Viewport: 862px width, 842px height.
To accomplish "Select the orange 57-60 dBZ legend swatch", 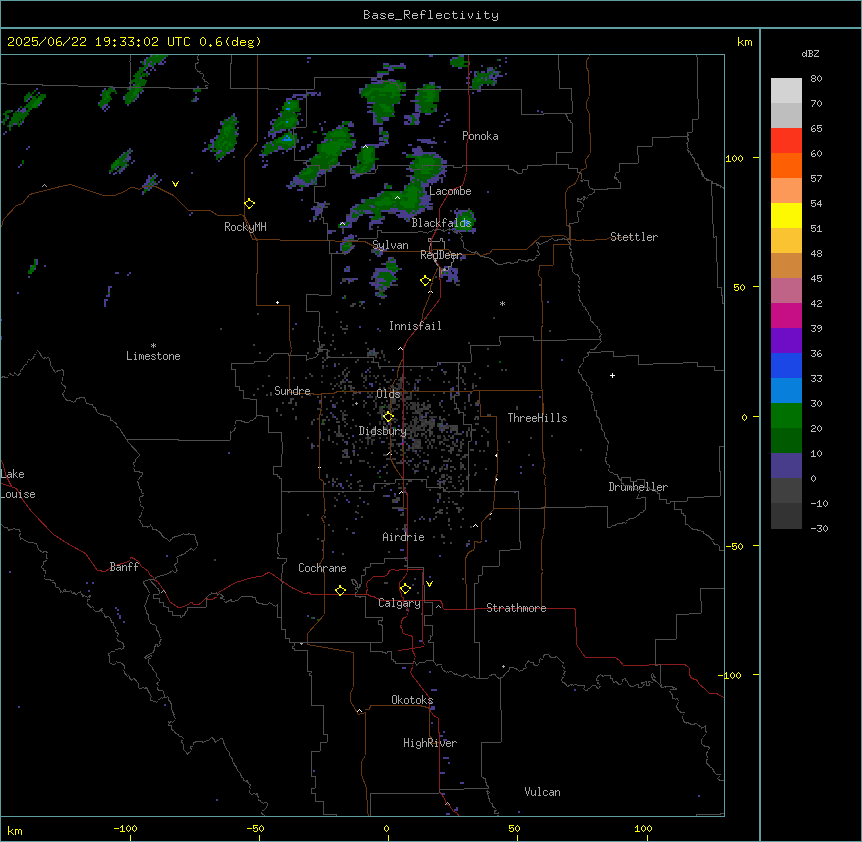I will [x=786, y=165].
